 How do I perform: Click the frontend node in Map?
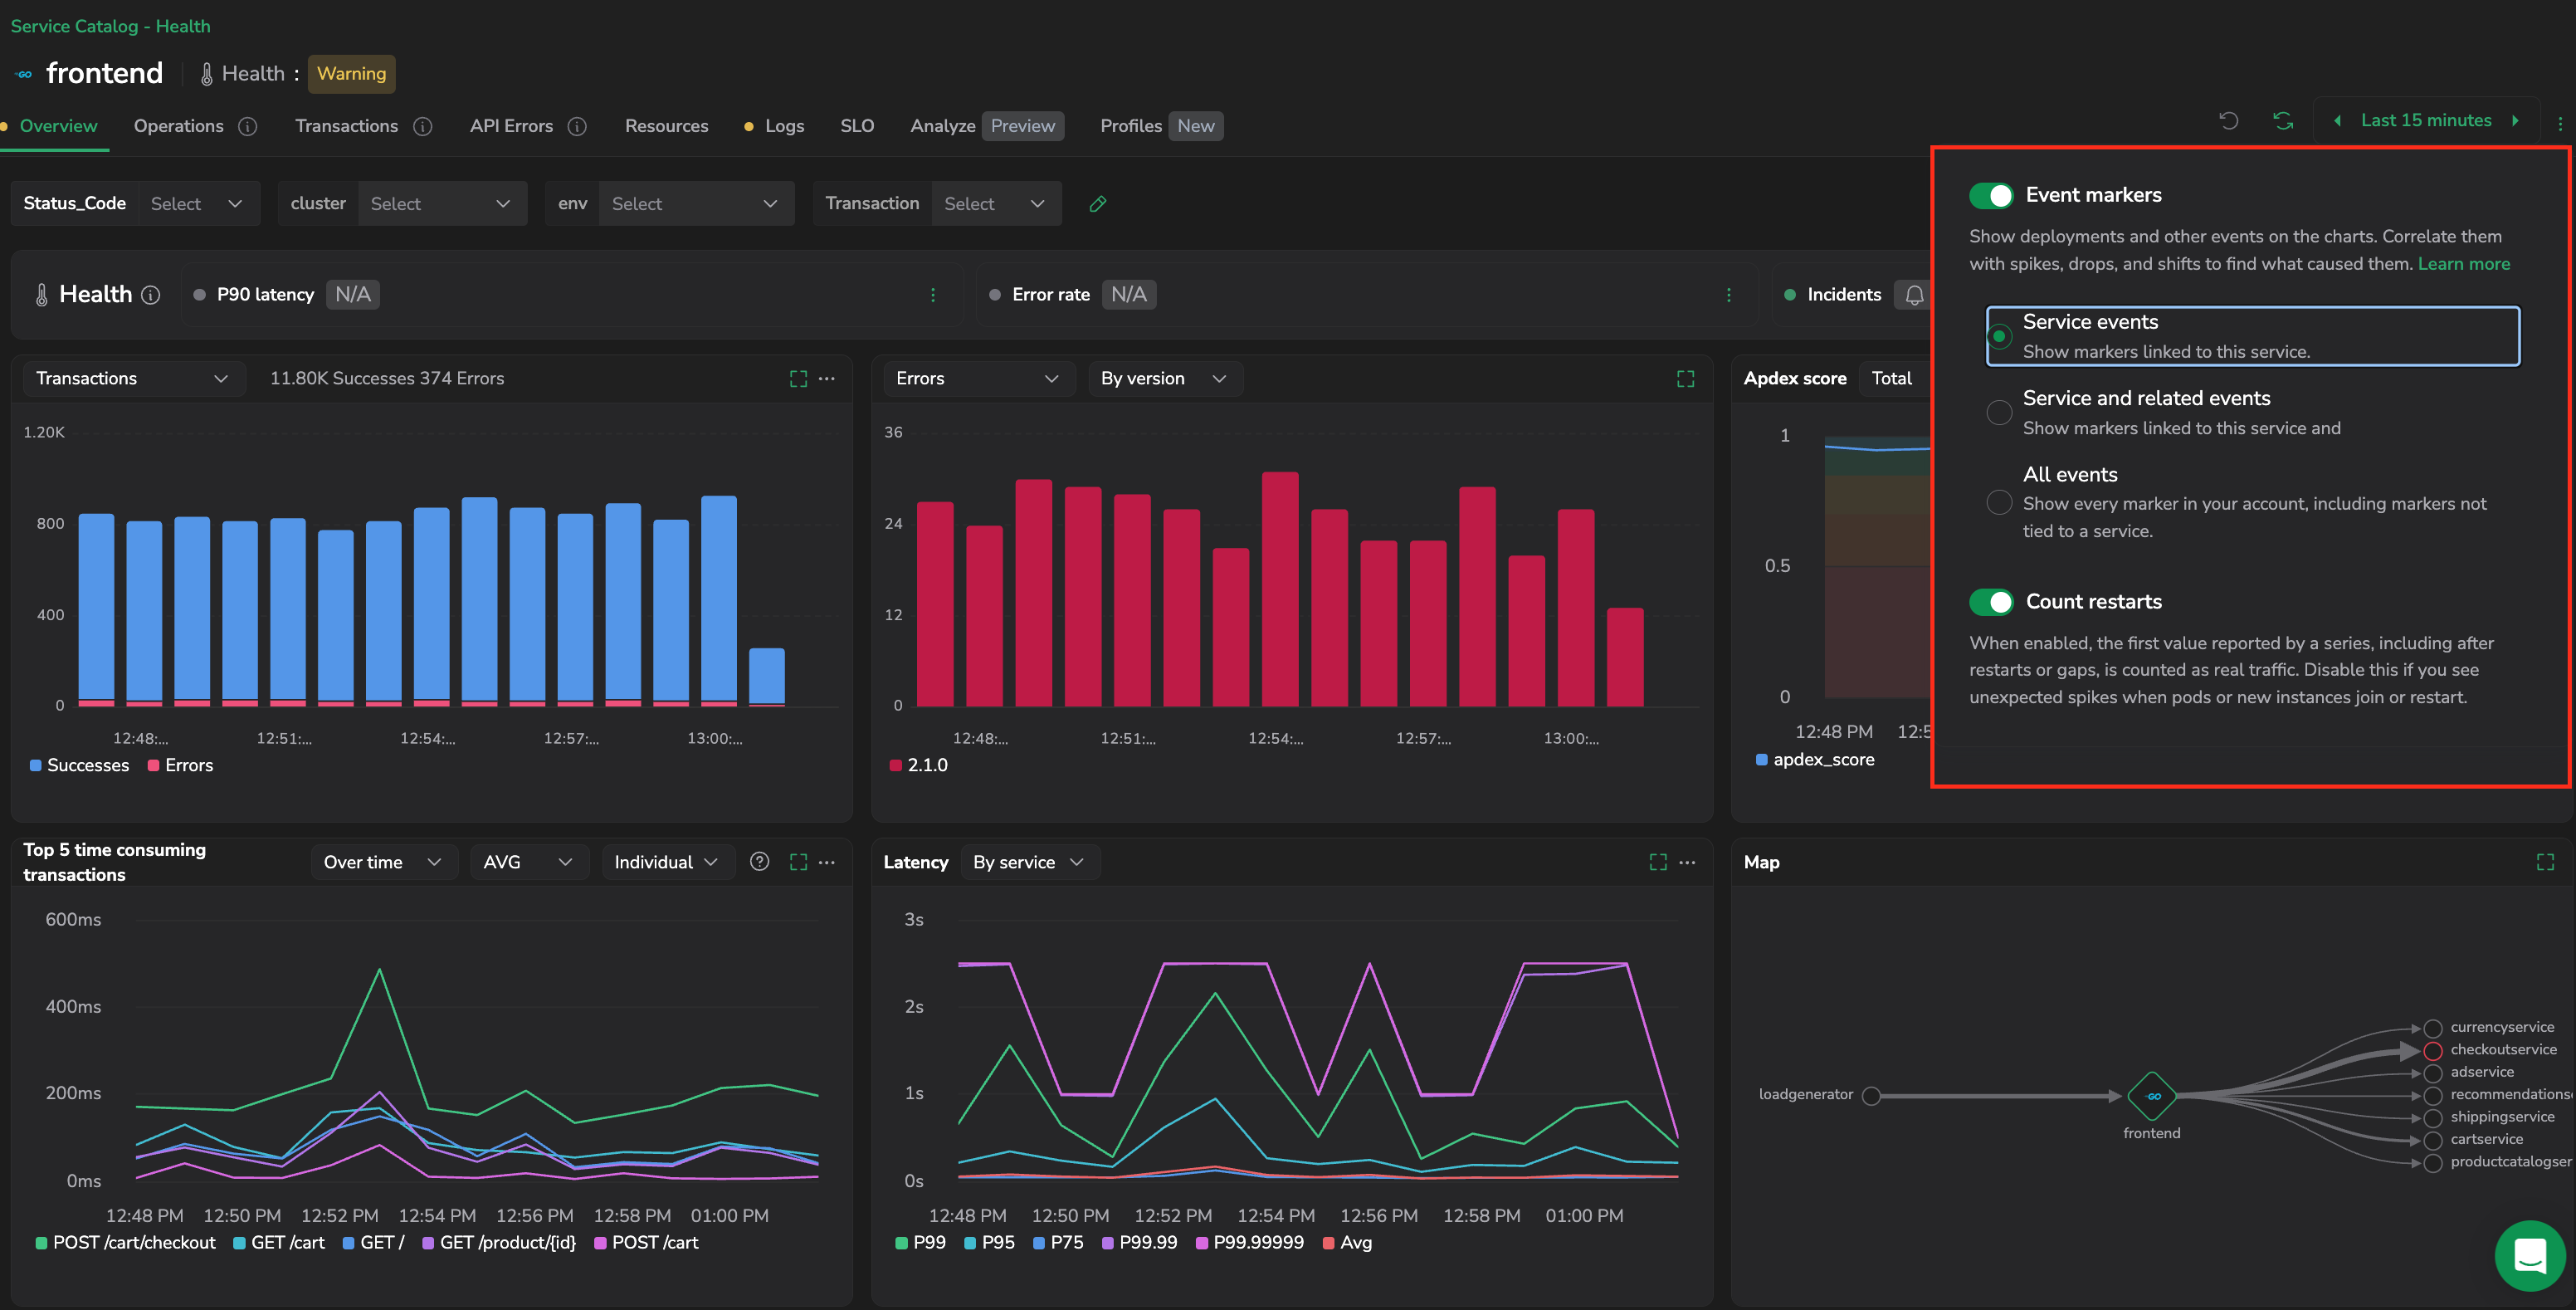[2152, 1096]
